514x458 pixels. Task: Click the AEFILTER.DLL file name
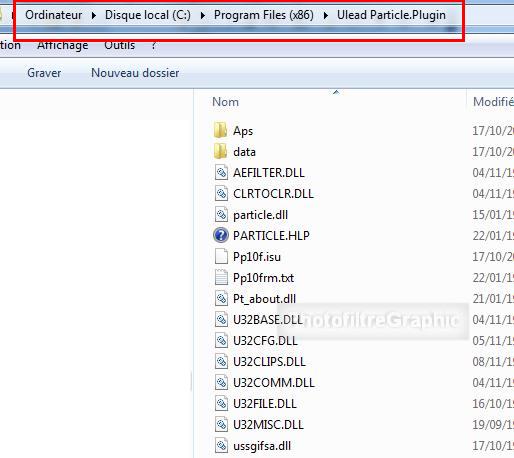click(269, 173)
